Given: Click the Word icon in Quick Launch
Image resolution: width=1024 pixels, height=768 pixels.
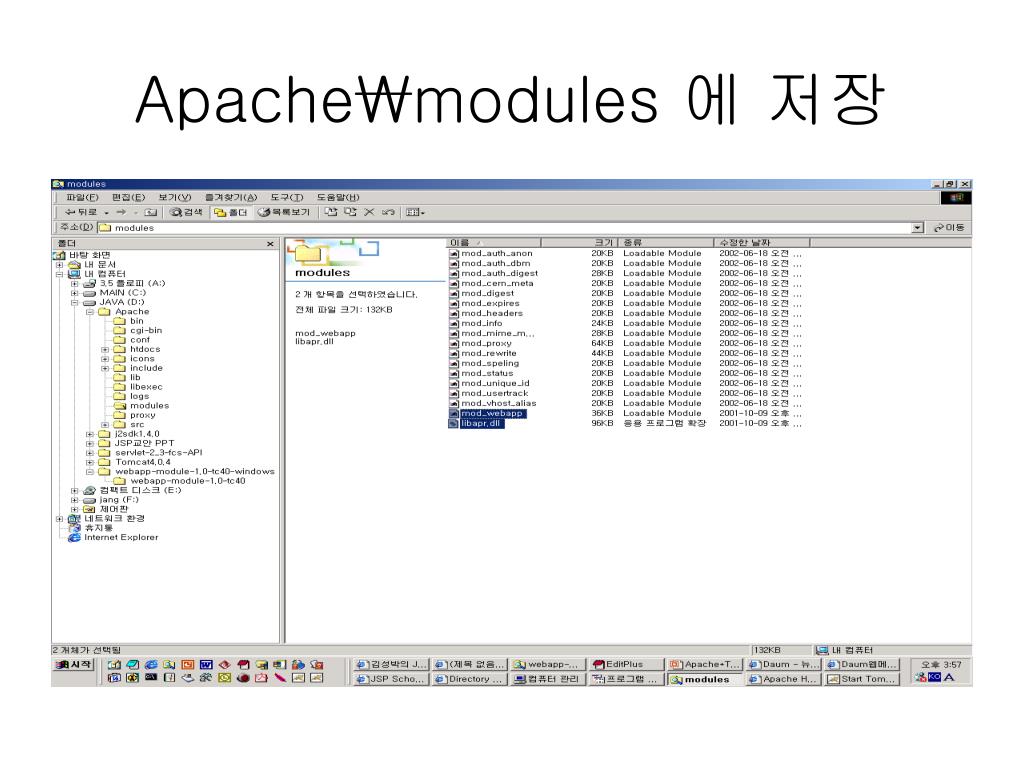Looking at the screenshot, I should (x=206, y=665).
